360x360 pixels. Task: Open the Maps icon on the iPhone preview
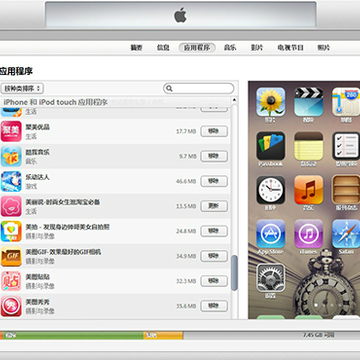[346, 102]
